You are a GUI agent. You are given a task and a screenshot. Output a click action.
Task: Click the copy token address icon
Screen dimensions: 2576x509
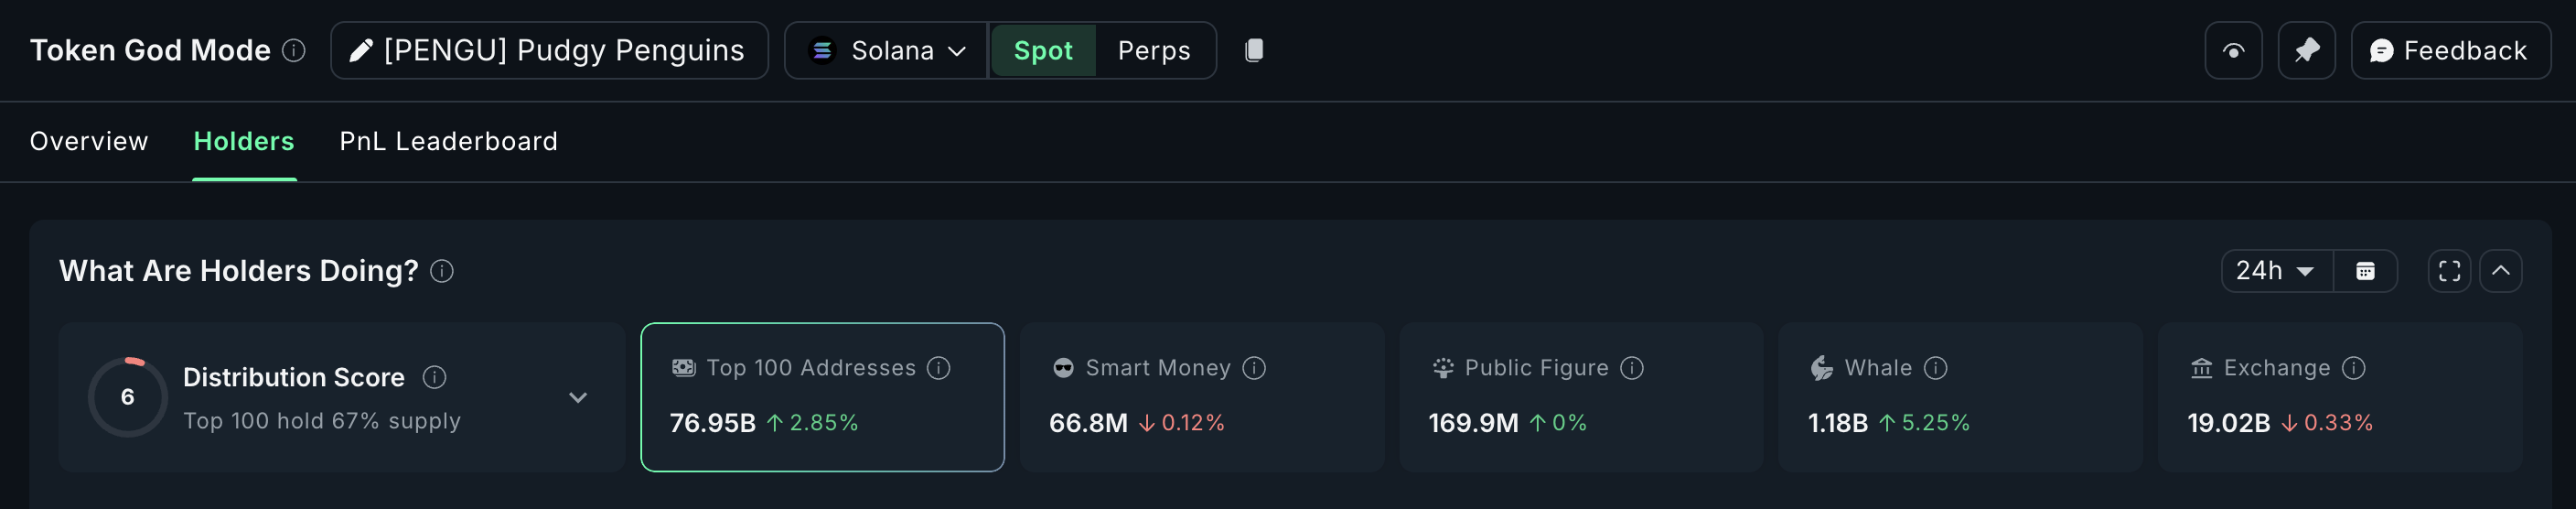(1253, 50)
